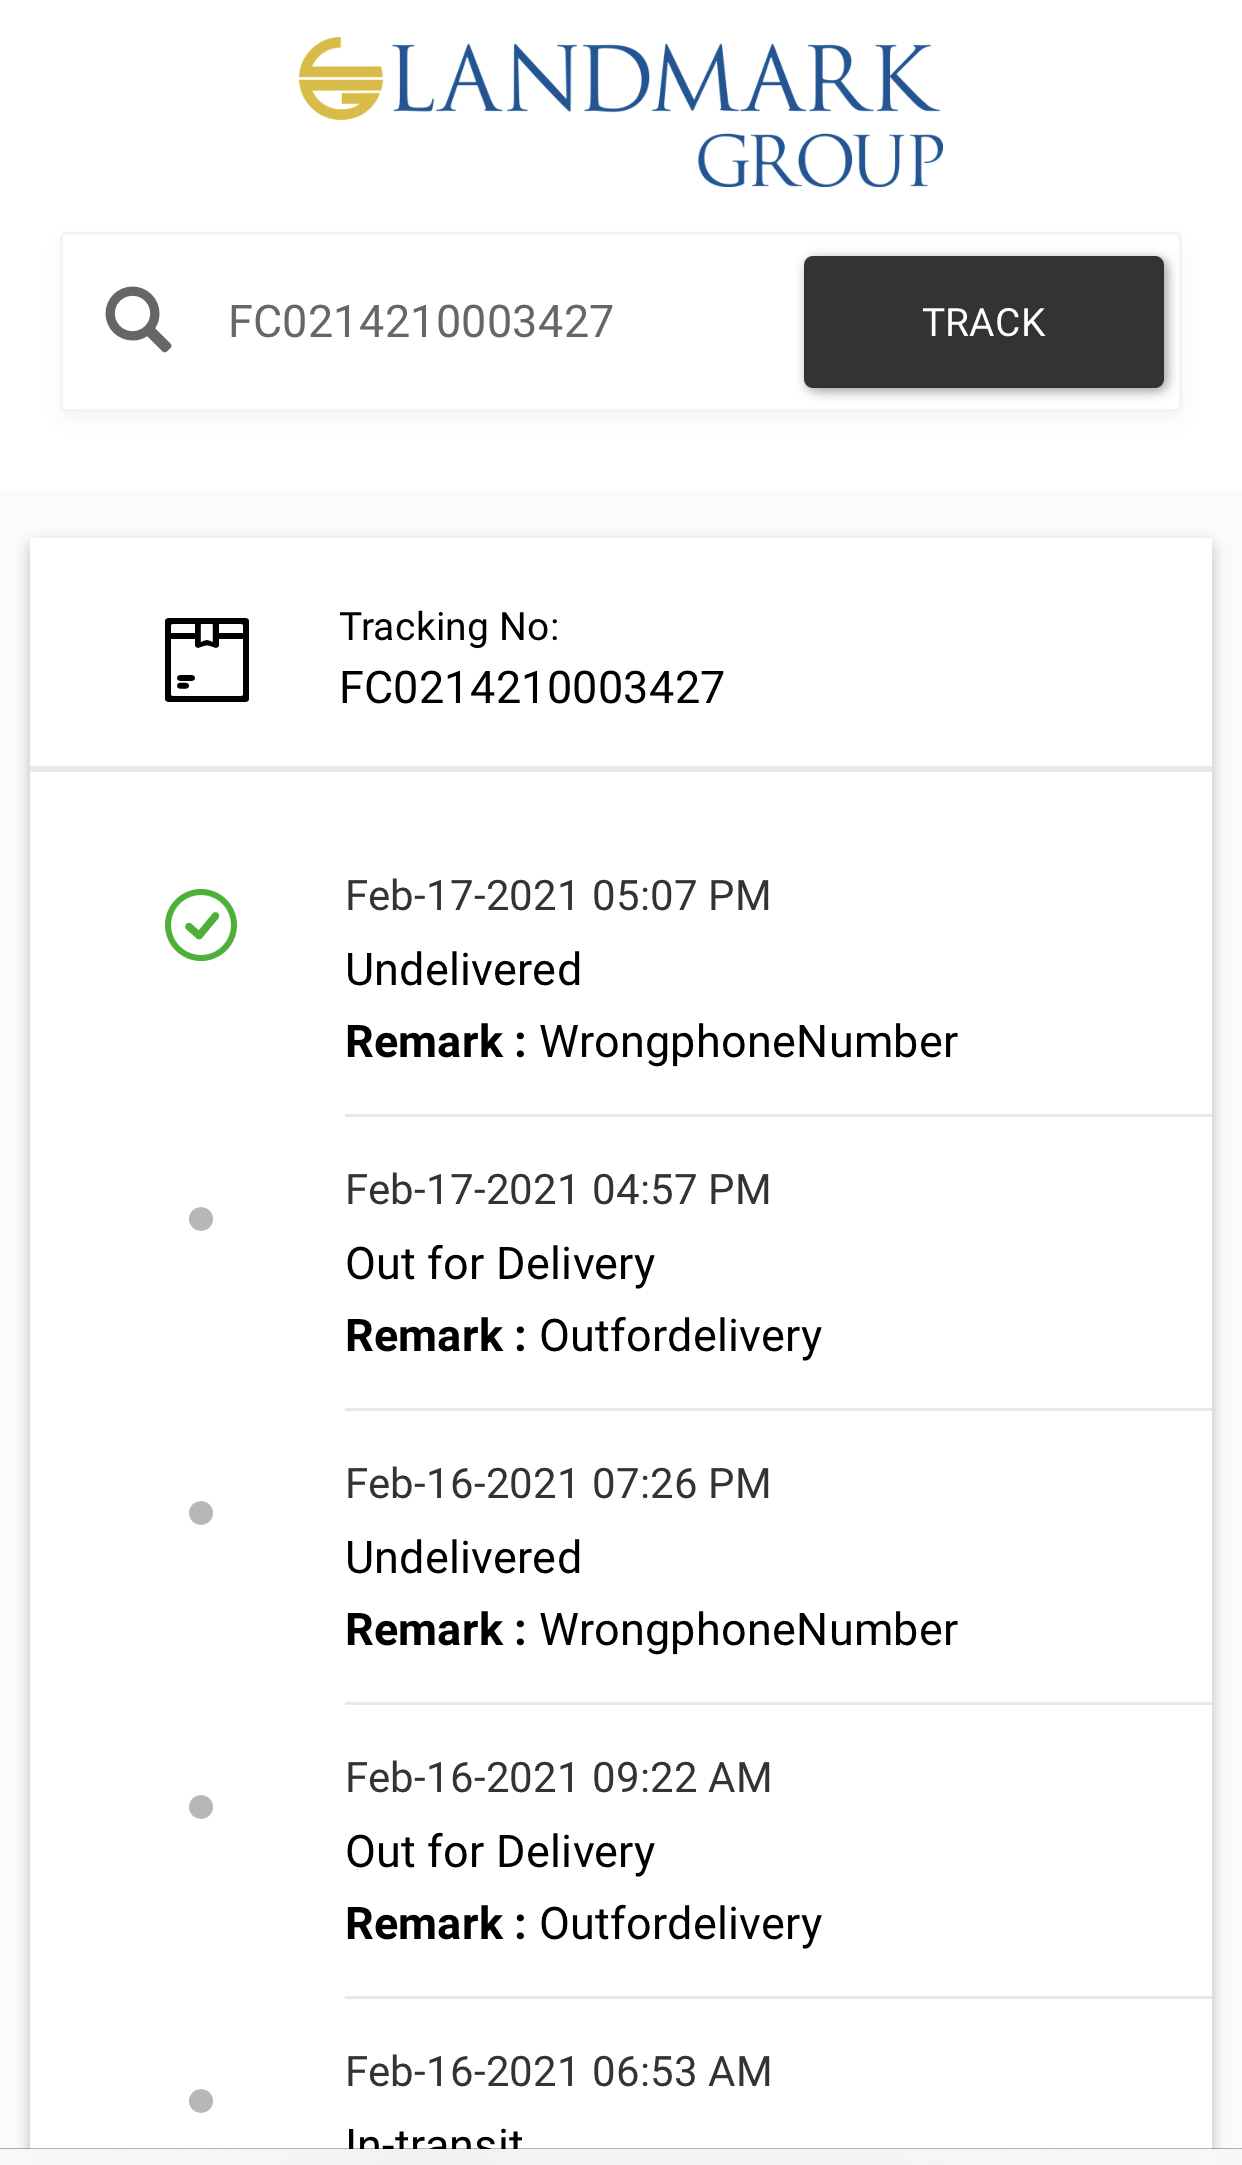Select the Feb-17-2021 05:07 PM timestamp
Screen dimensions: 1242x2165
558,896
